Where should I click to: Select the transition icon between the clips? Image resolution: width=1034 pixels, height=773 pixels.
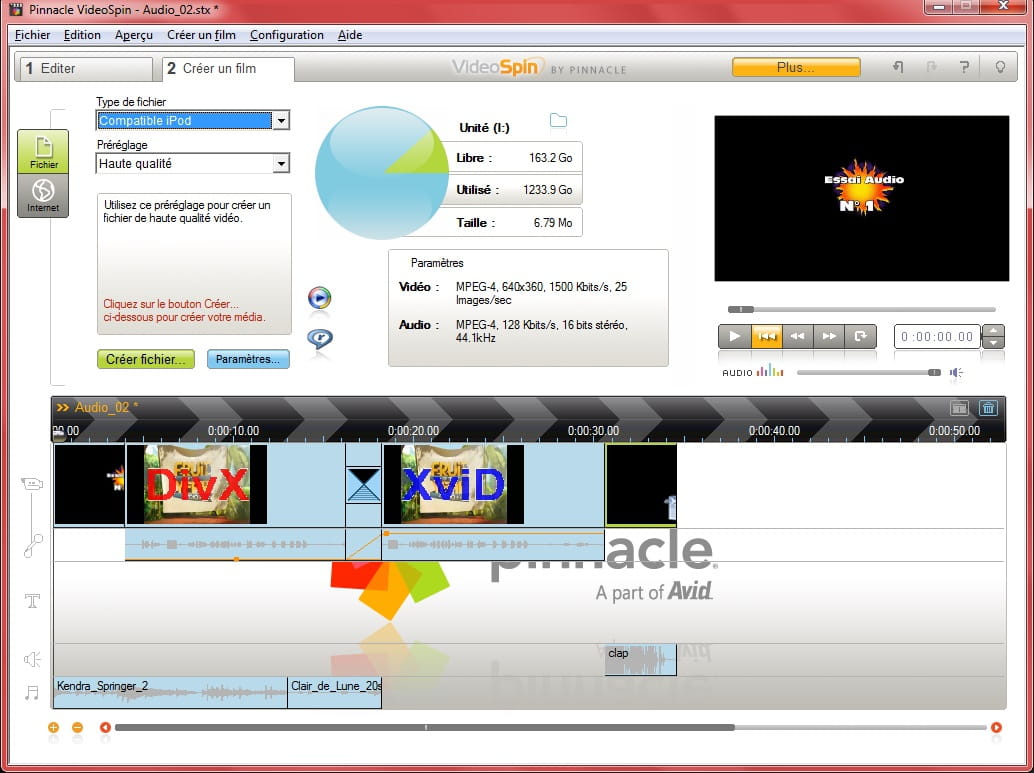tap(363, 485)
